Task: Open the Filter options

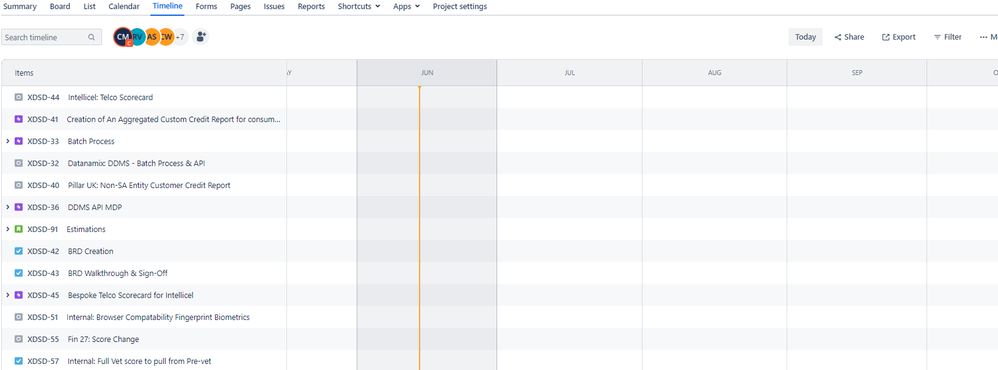Action: click(948, 37)
